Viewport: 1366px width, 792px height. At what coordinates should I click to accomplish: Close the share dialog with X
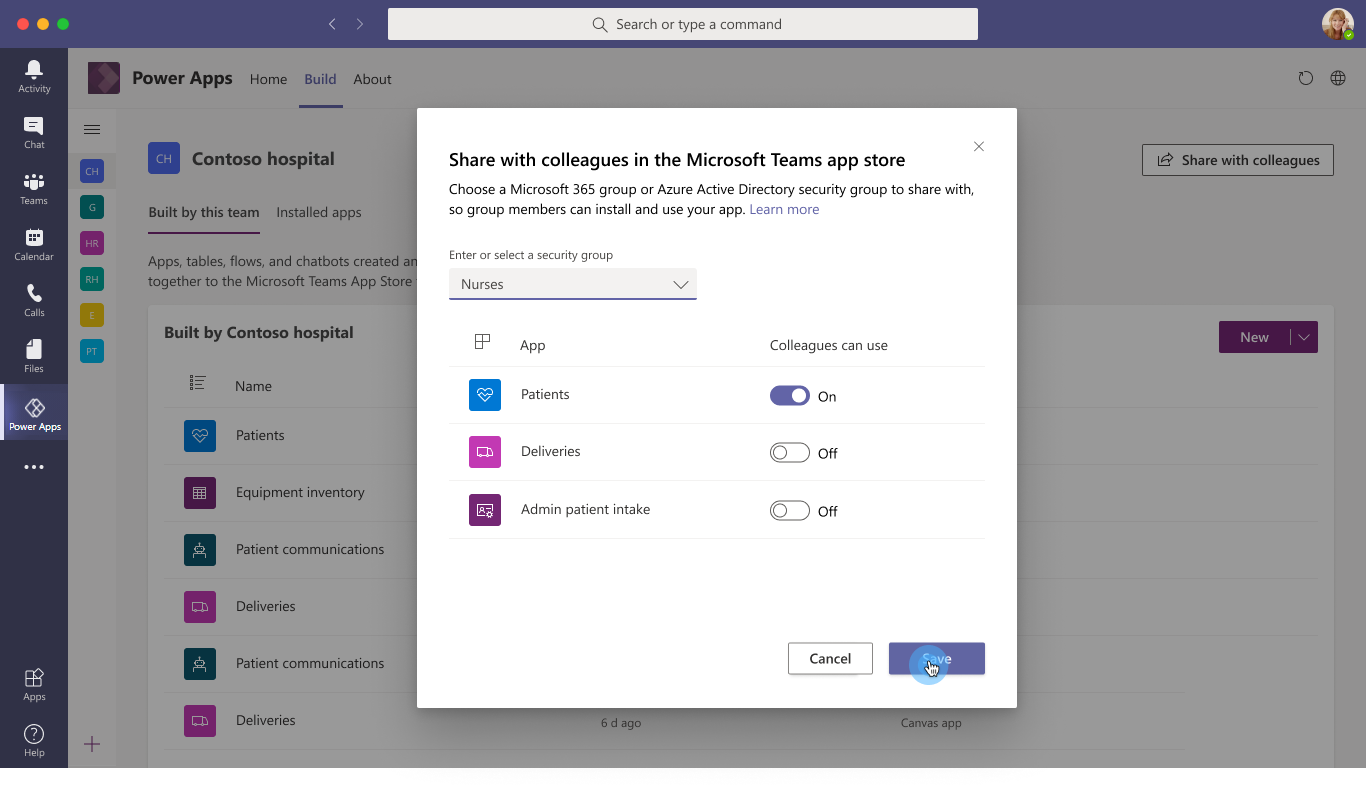(x=979, y=146)
